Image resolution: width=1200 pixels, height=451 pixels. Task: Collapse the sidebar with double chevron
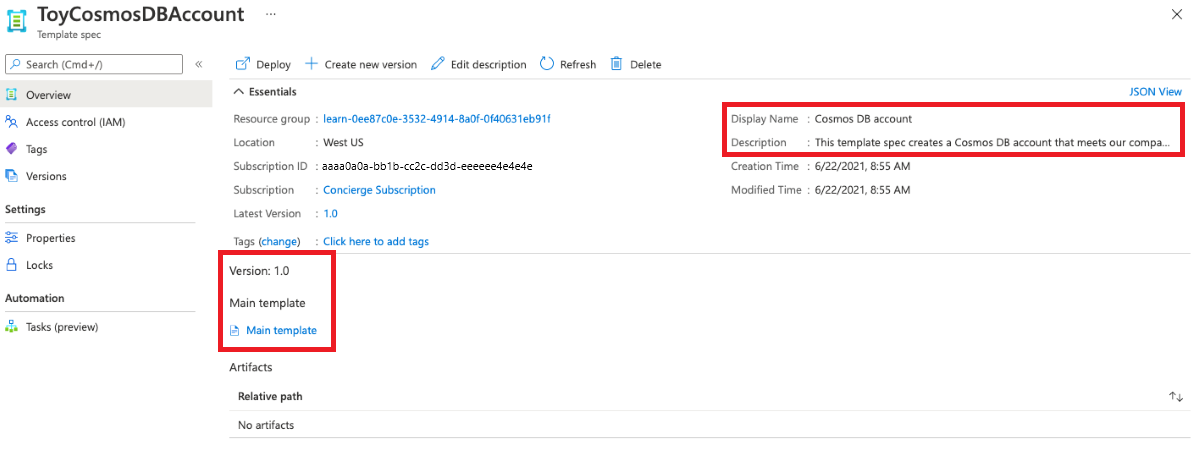click(x=198, y=64)
